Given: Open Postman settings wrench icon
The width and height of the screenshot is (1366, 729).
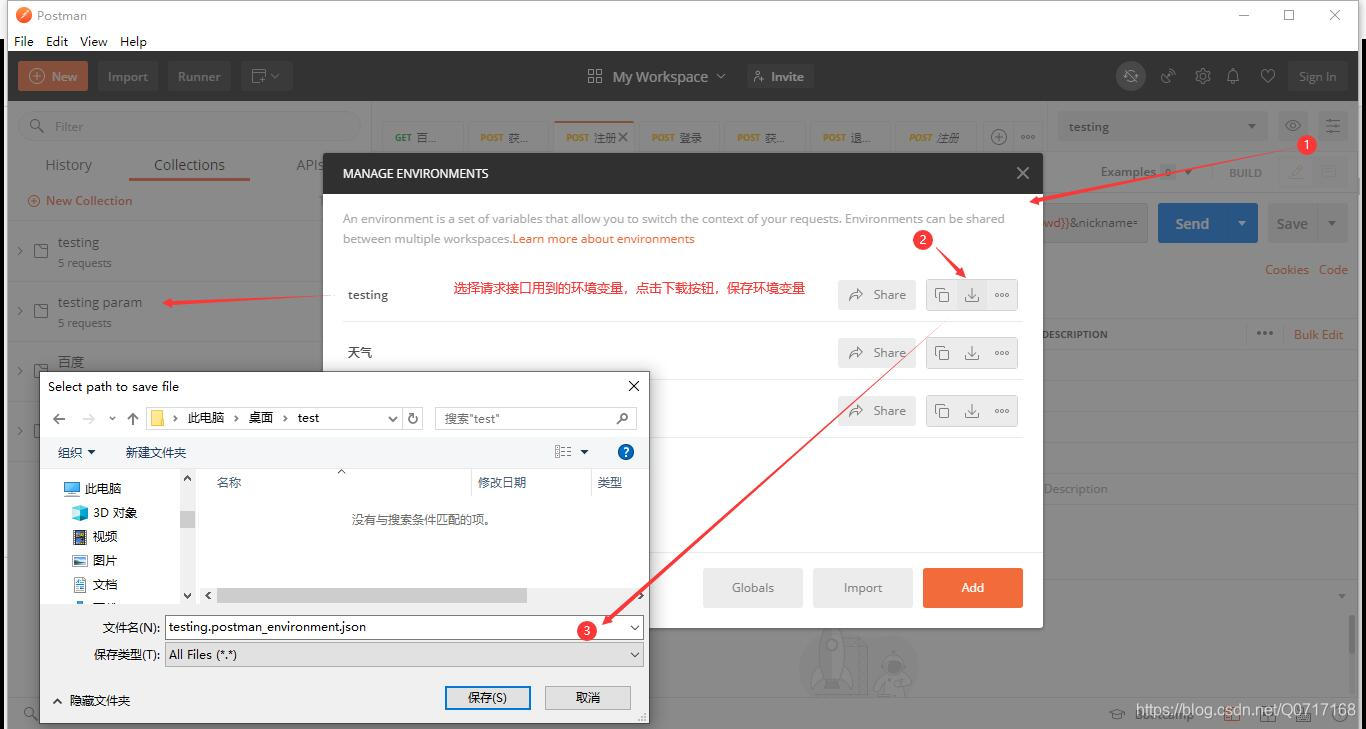Looking at the screenshot, I should [x=1203, y=76].
